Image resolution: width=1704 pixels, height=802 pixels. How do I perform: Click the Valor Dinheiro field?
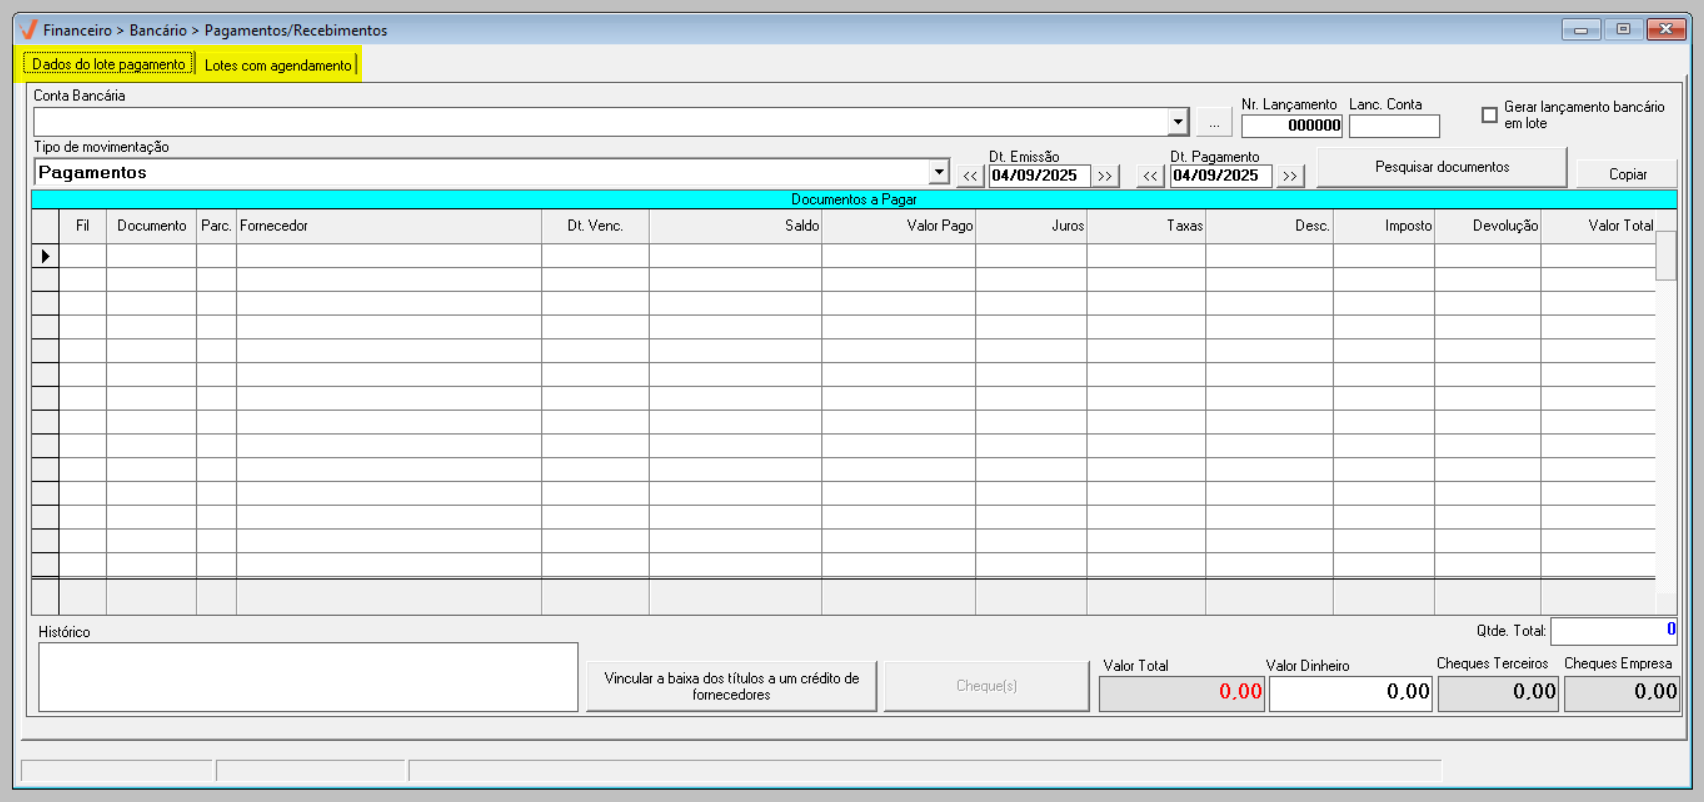(x=1350, y=692)
